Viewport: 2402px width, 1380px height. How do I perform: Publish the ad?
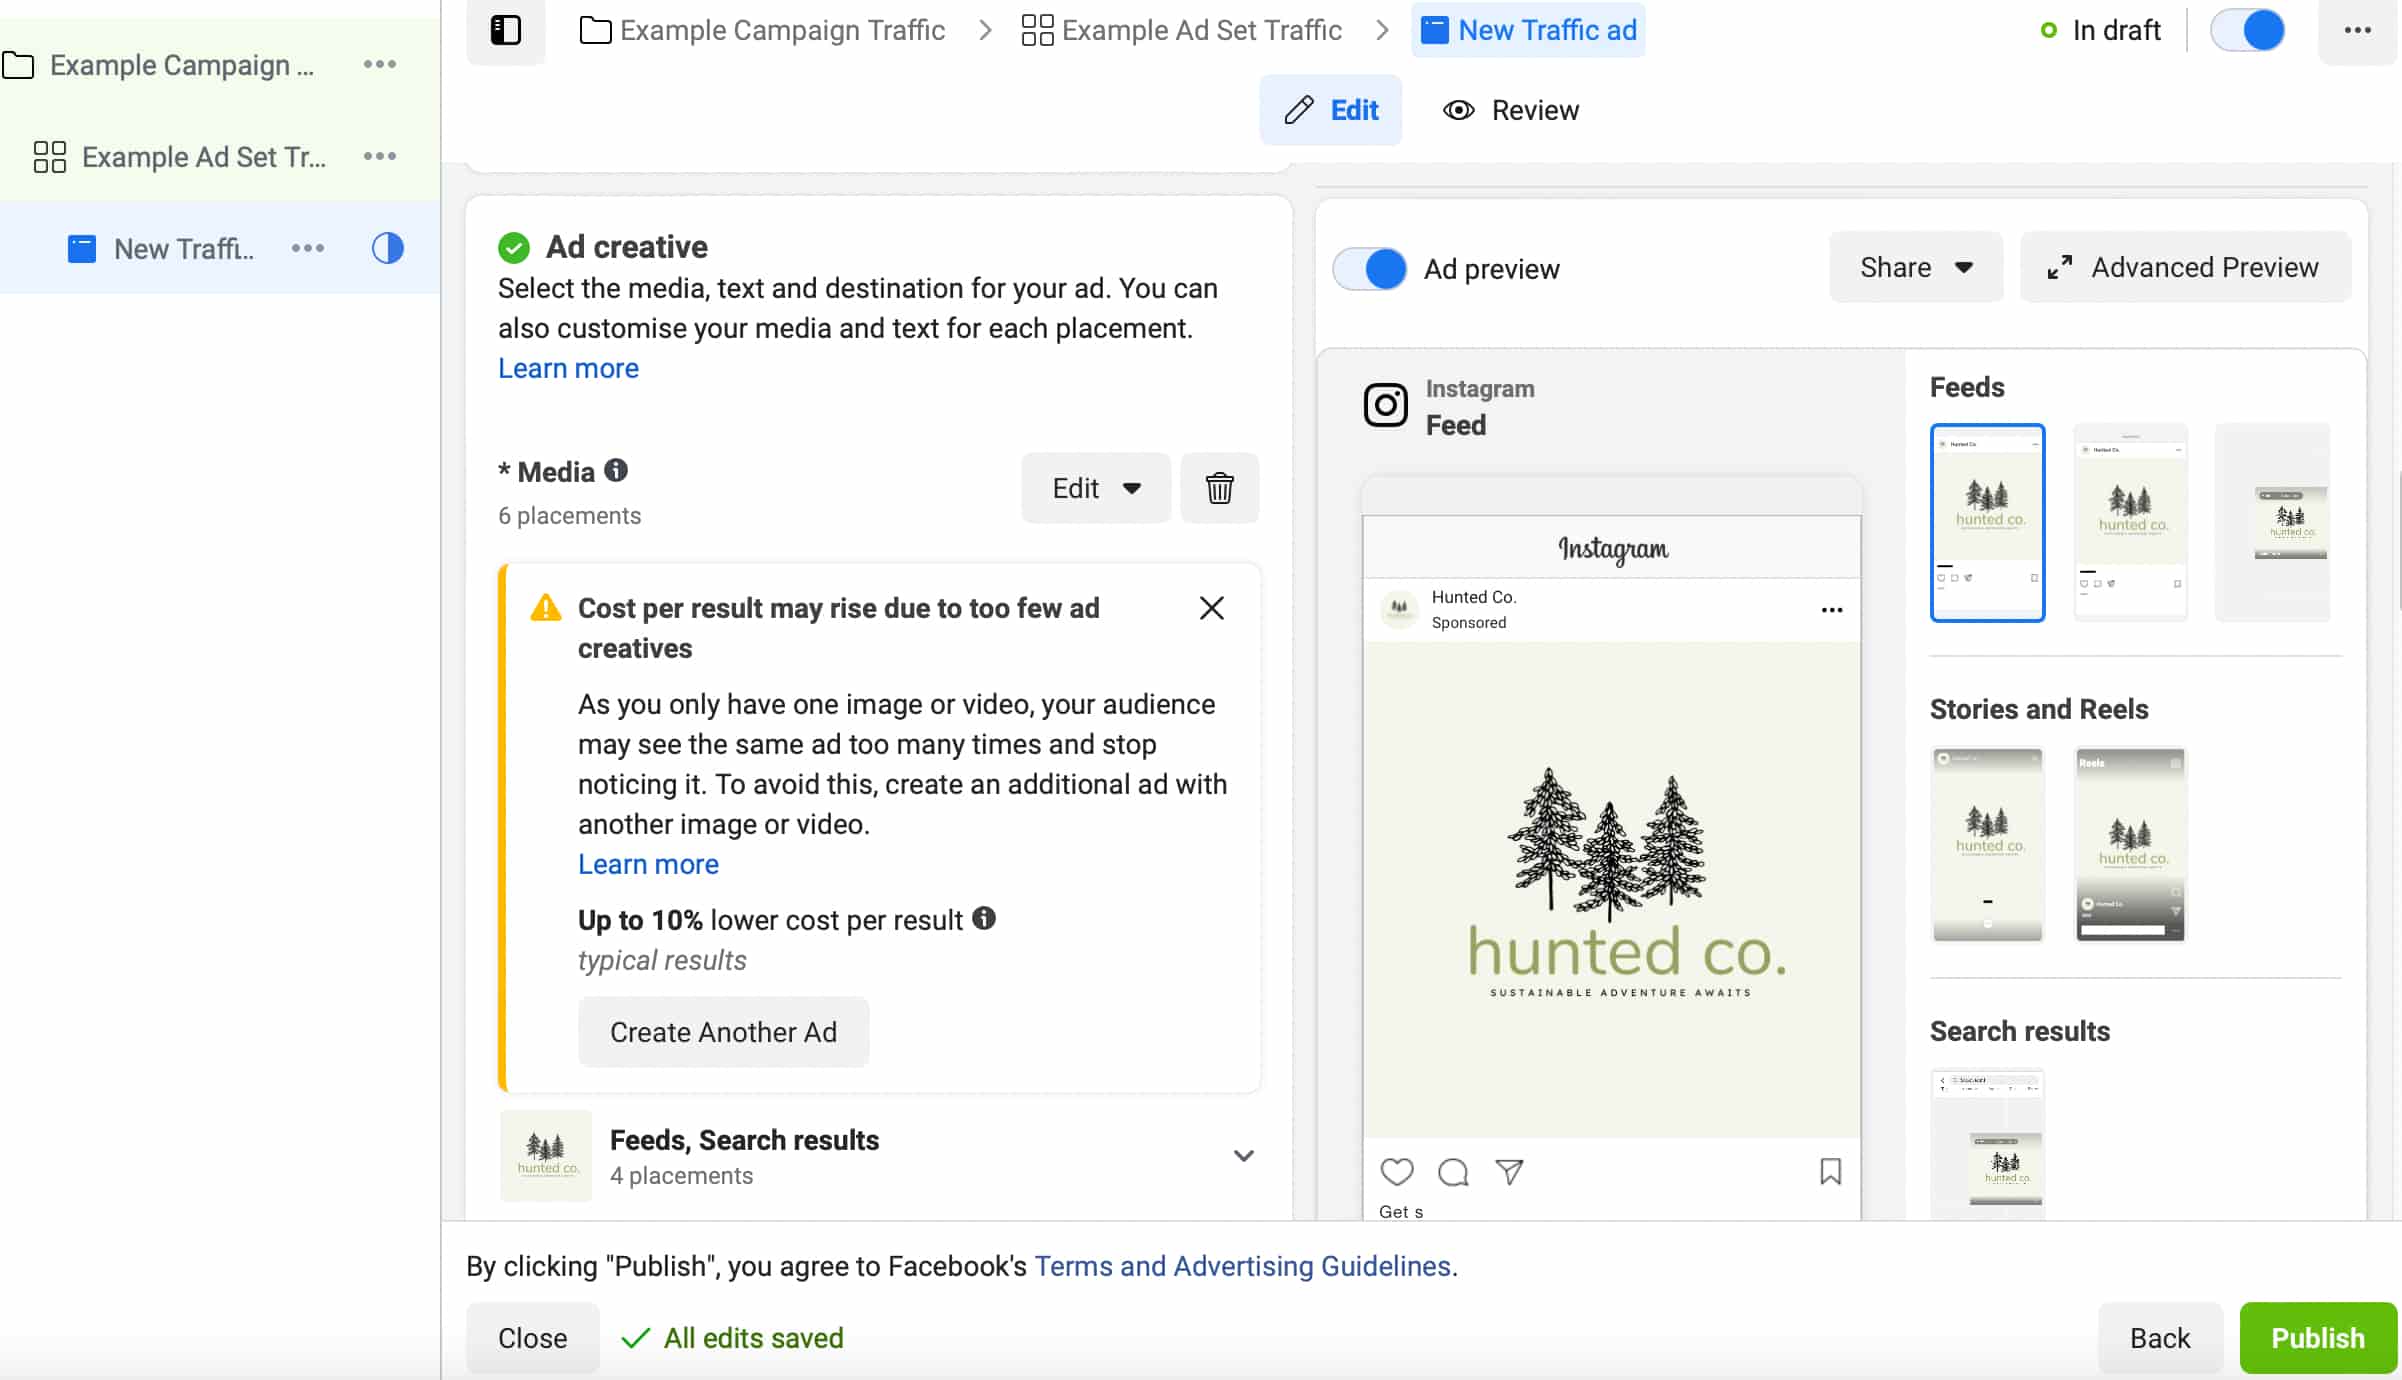(x=2317, y=1337)
